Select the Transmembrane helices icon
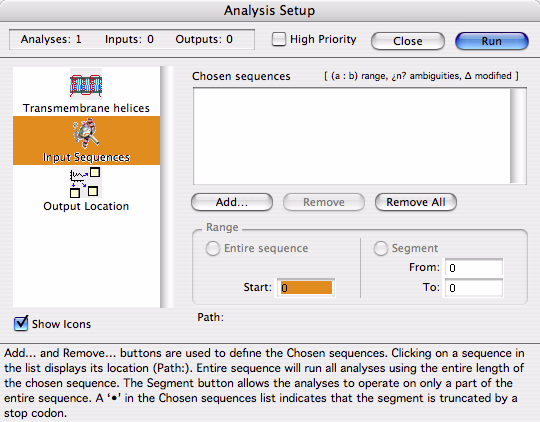Screen dimensions: 540x422 tap(86, 84)
